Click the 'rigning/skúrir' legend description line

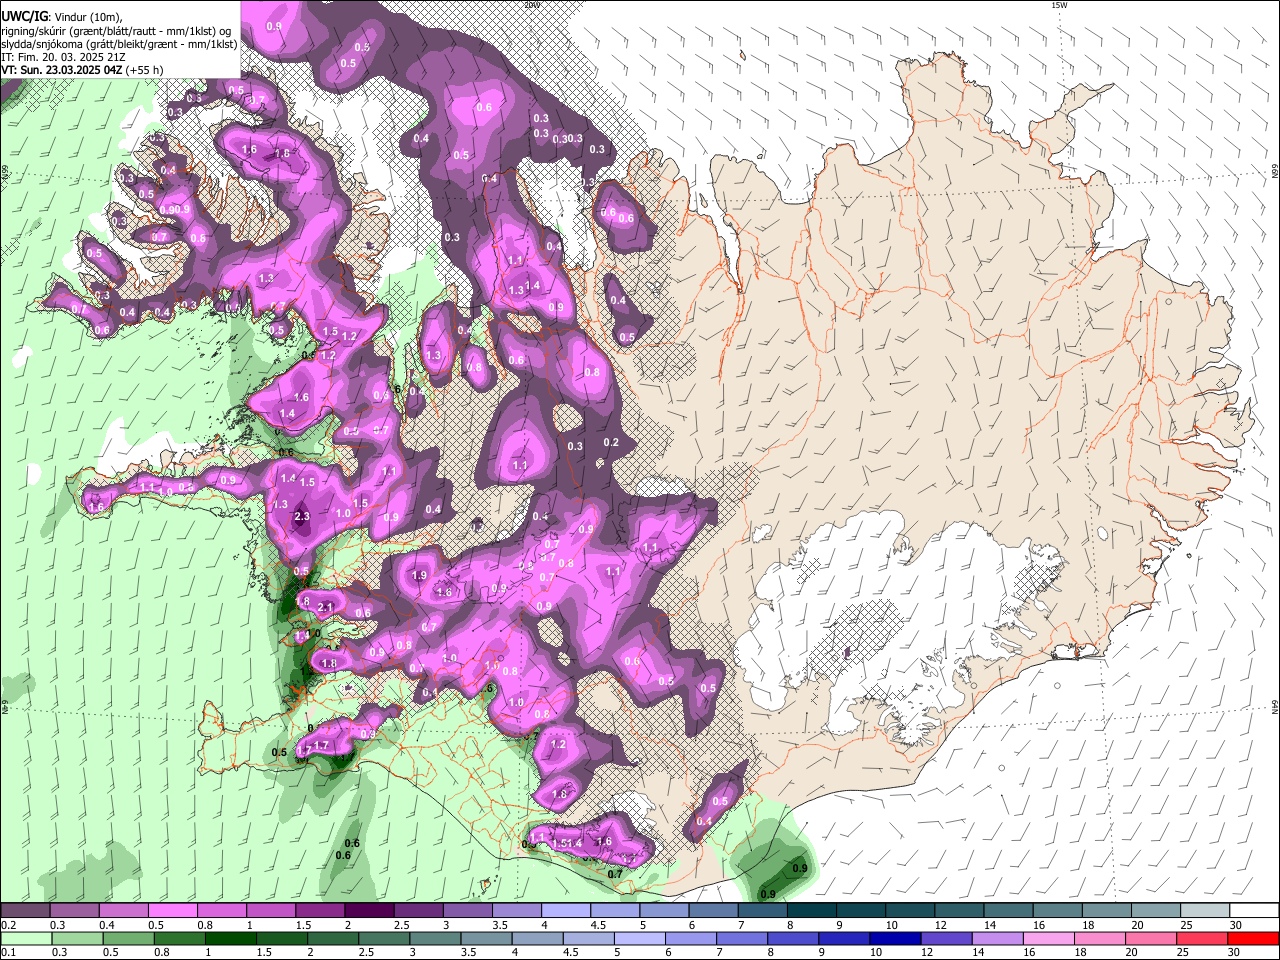pos(116,31)
